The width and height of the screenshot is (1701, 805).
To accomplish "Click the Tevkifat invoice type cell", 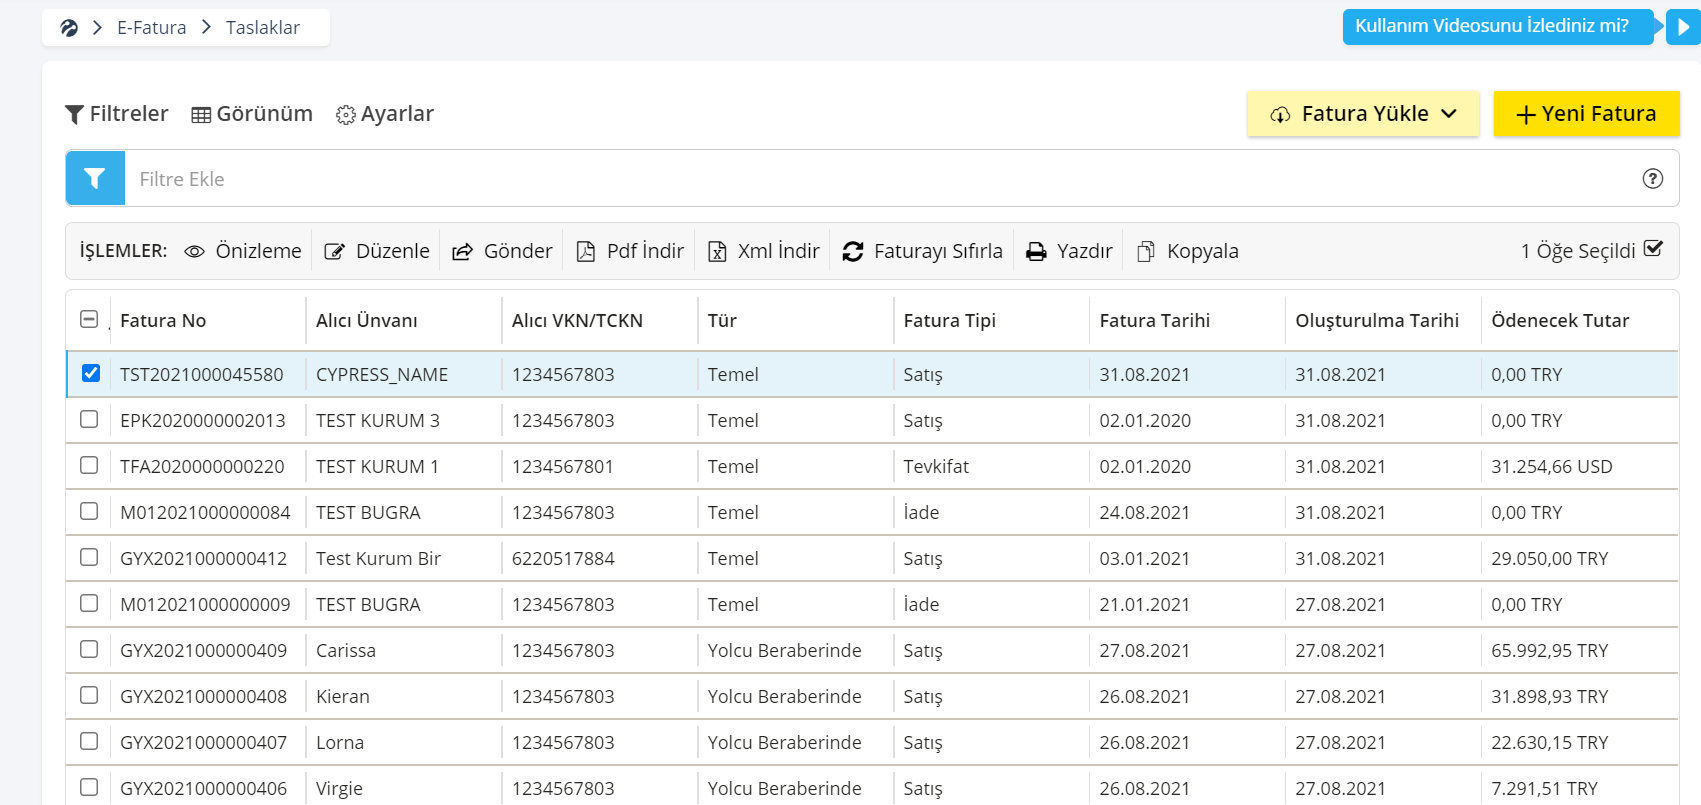I will point(936,467).
